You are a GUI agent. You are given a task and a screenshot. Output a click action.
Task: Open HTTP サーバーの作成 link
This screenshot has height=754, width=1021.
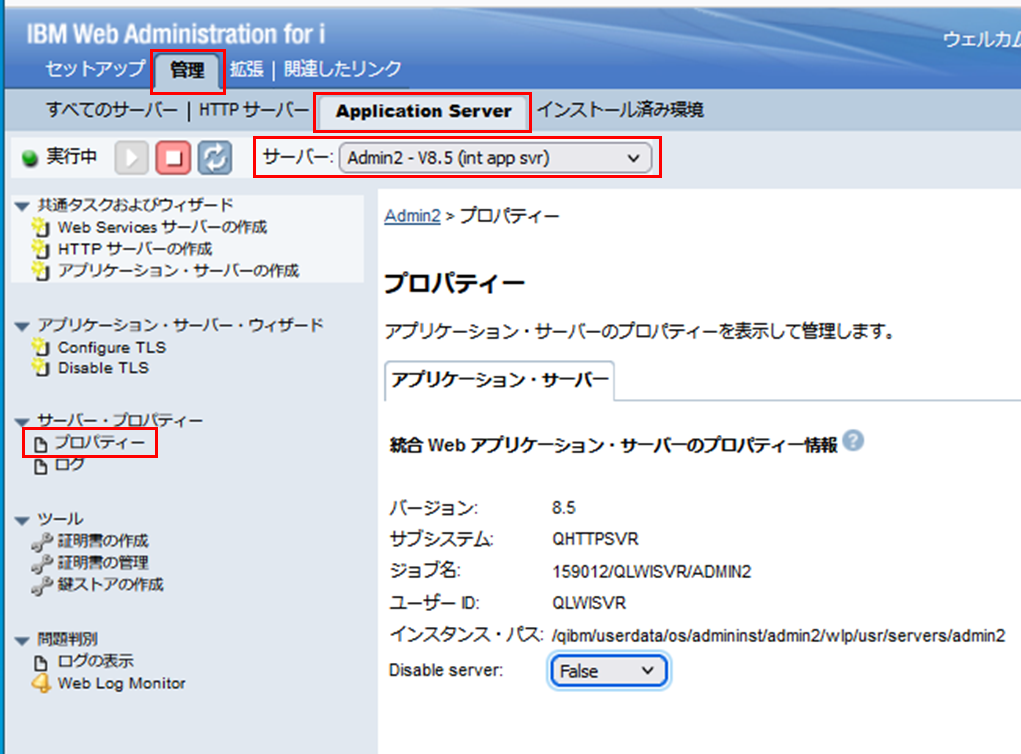pos(135,249)
